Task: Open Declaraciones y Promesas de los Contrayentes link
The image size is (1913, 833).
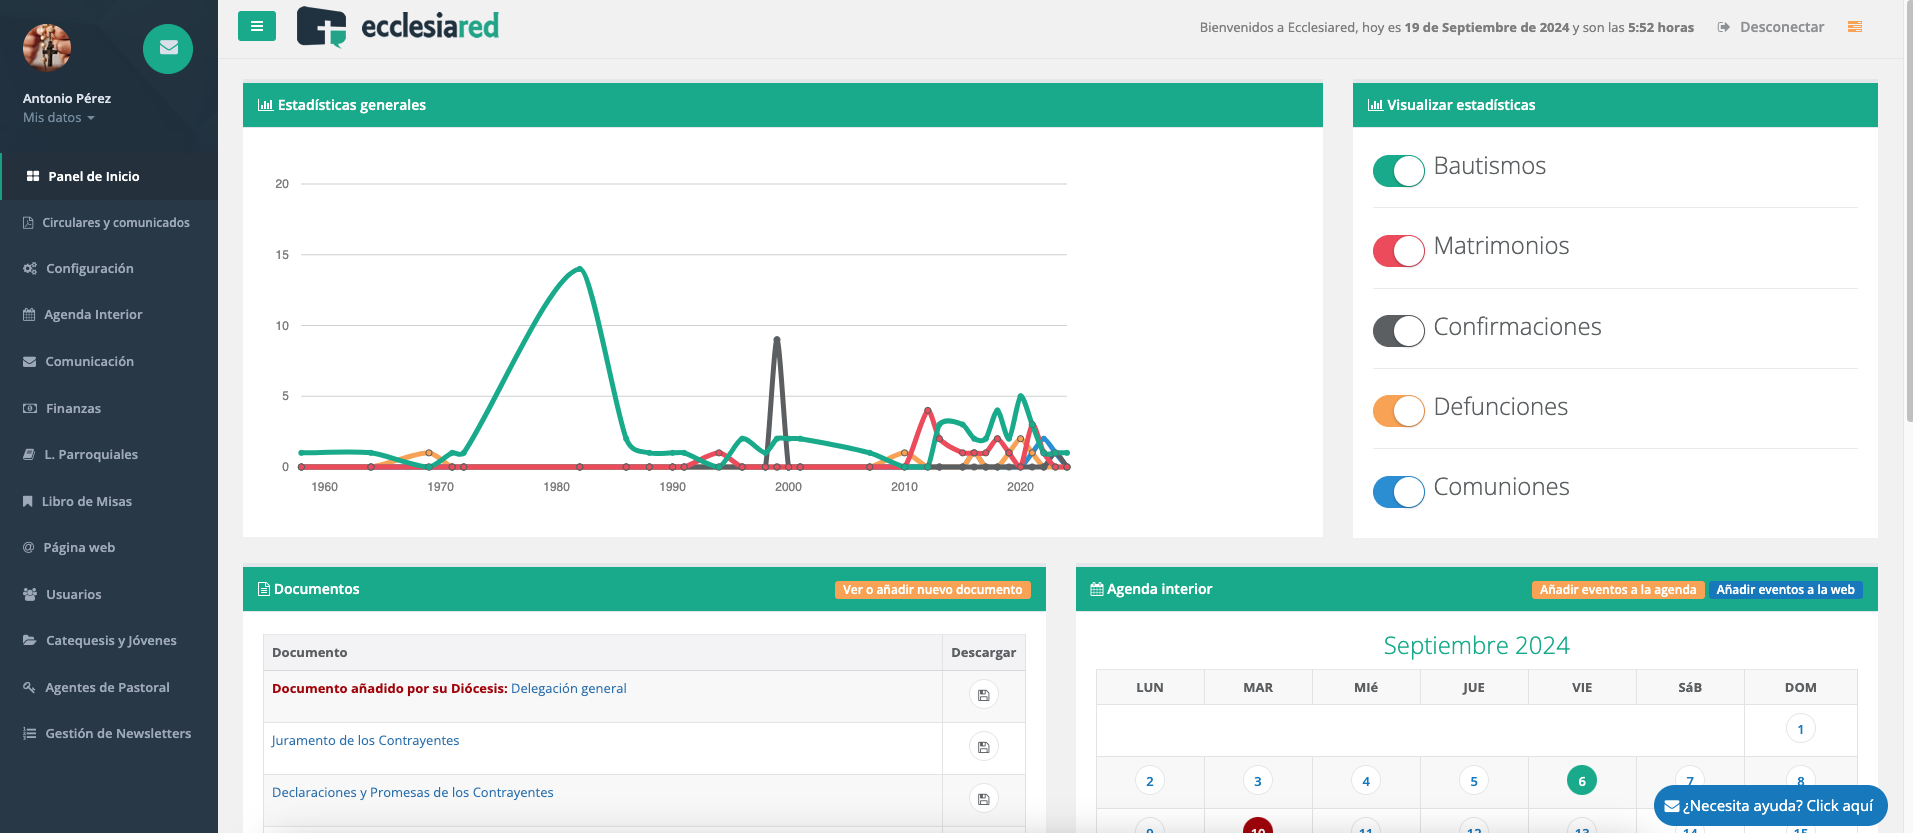Action: pyautogui.click(x=412, y=792)
